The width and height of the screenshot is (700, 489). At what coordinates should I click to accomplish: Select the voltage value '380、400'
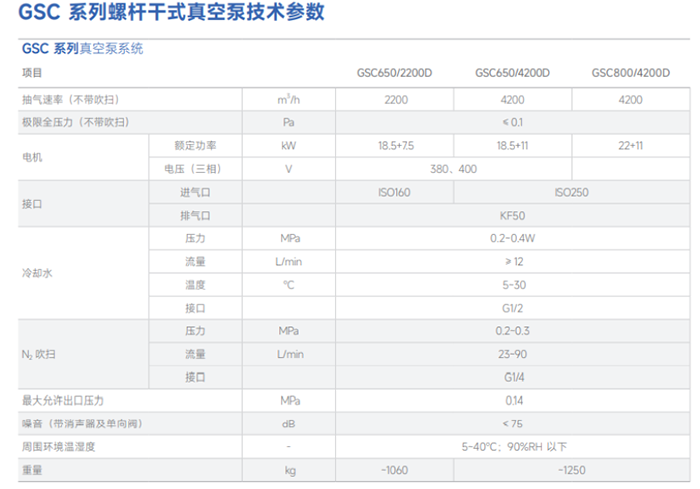[x=453, y=169]
